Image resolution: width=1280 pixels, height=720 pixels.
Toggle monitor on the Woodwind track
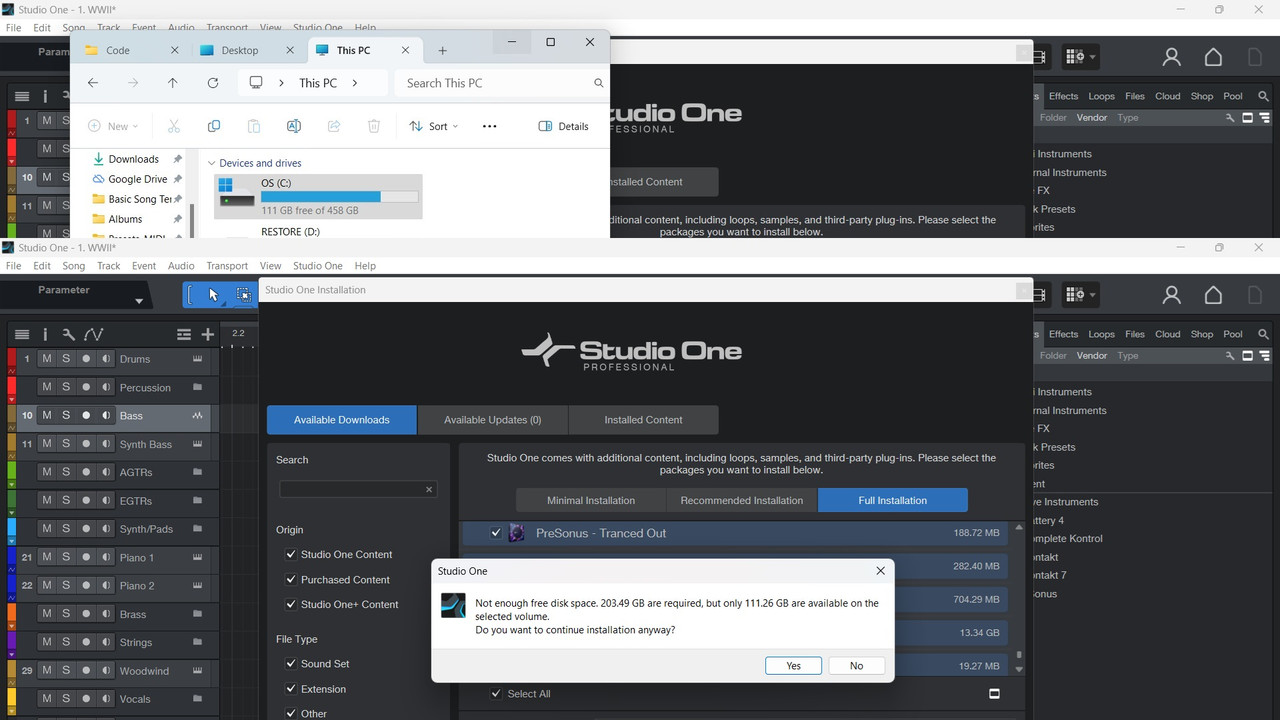(x=105, y=670)
